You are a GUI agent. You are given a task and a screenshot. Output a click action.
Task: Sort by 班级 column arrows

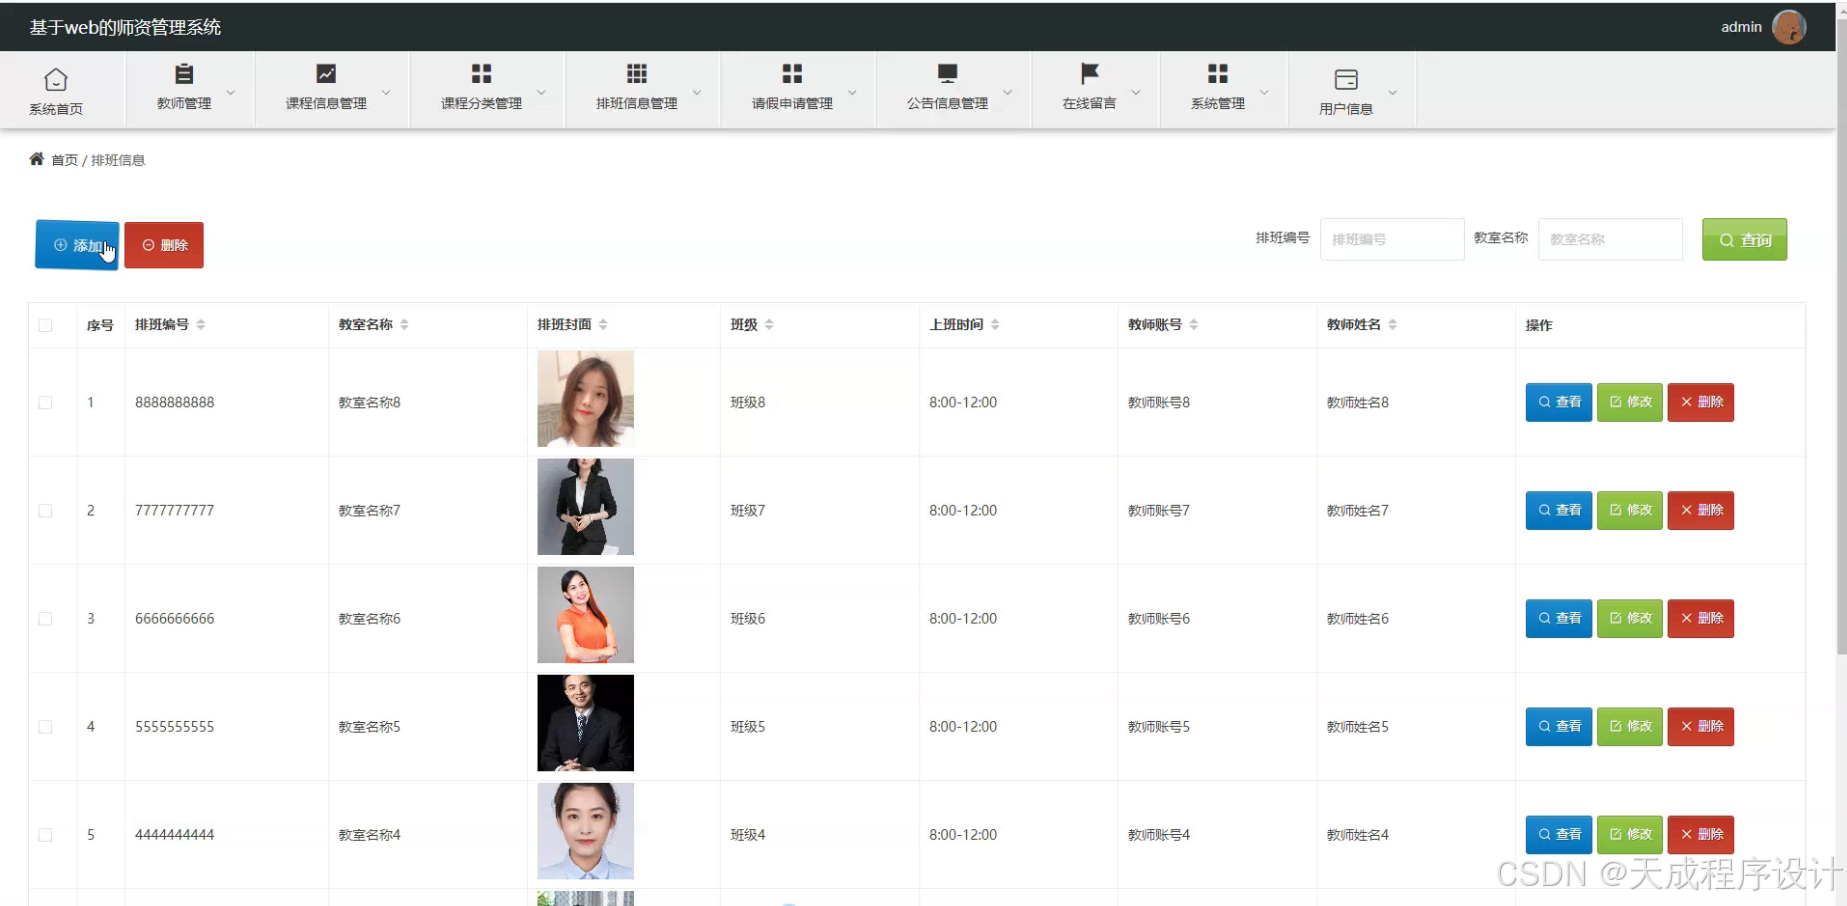coord(769,324)
